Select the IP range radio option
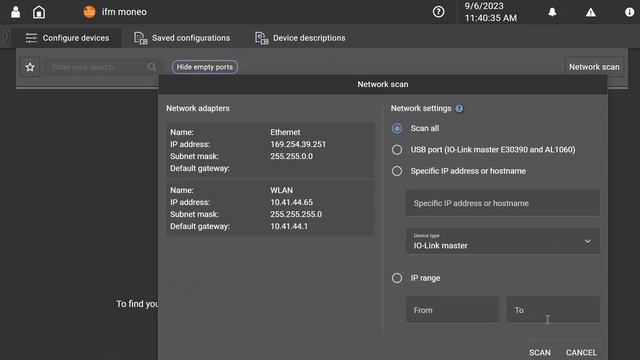 click(x=397, y=278)
